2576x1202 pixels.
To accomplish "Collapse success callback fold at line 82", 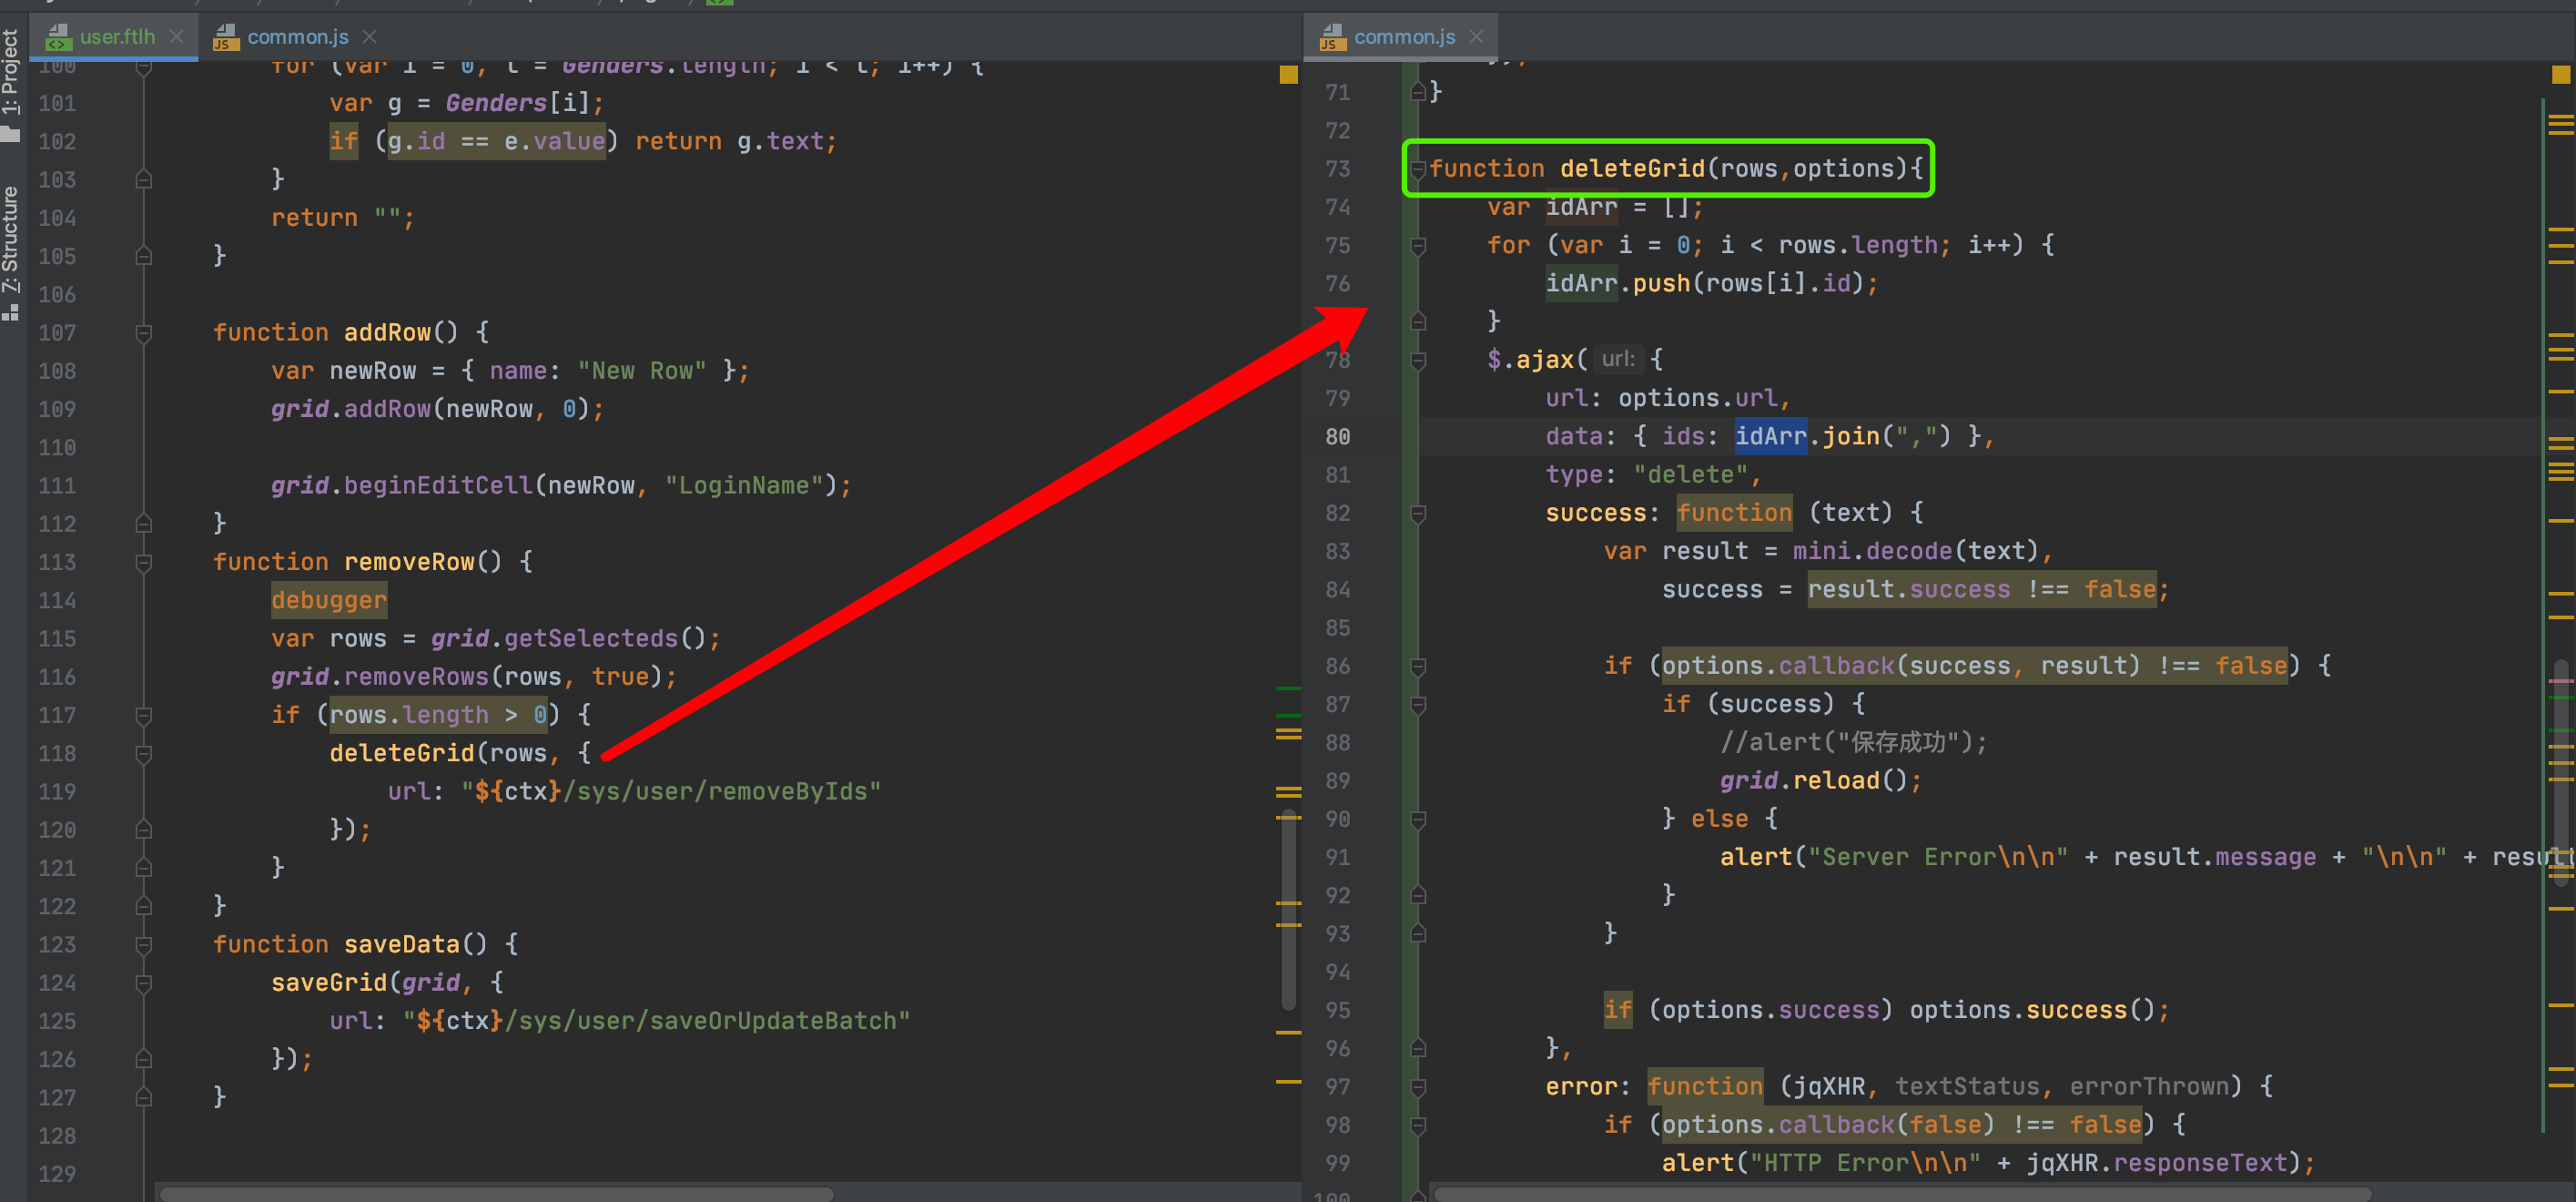I will (1417, 514).
